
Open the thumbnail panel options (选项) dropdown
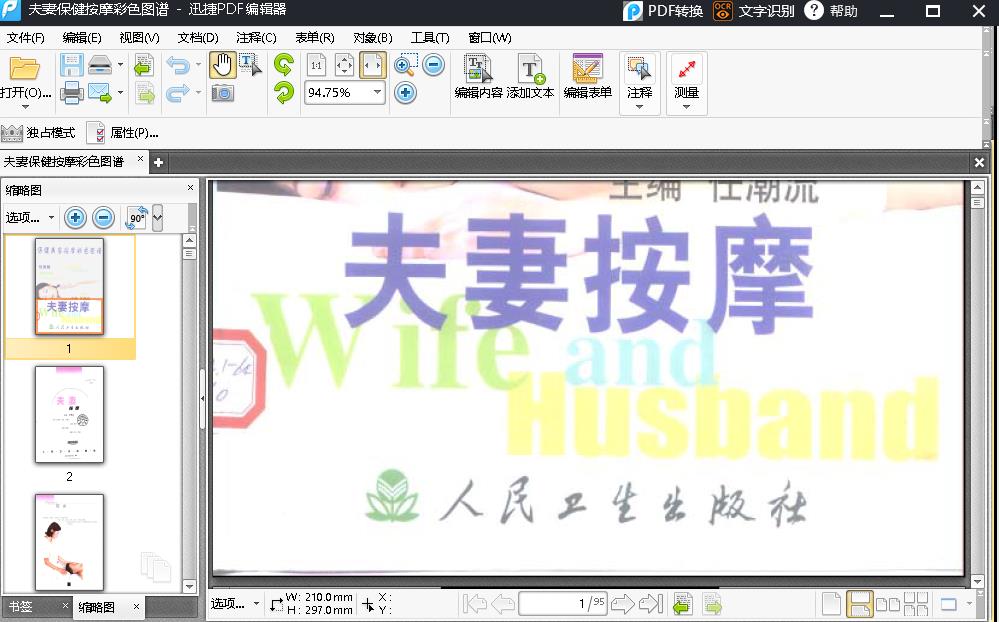tap(29, 217)
